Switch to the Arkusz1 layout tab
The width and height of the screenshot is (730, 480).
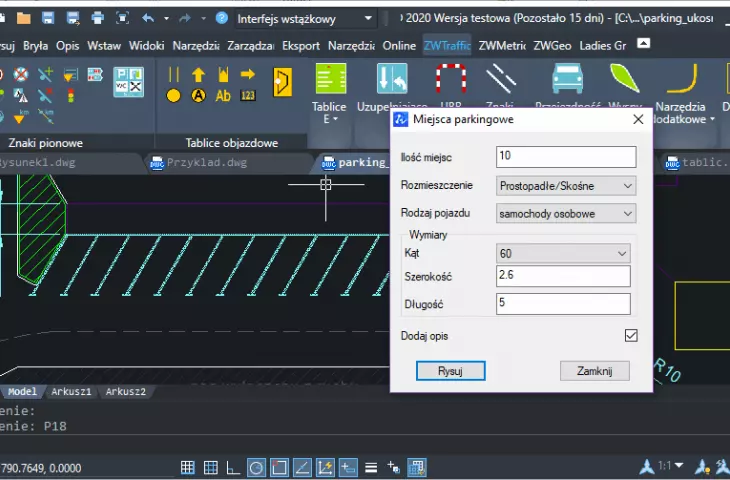point(71,392)
